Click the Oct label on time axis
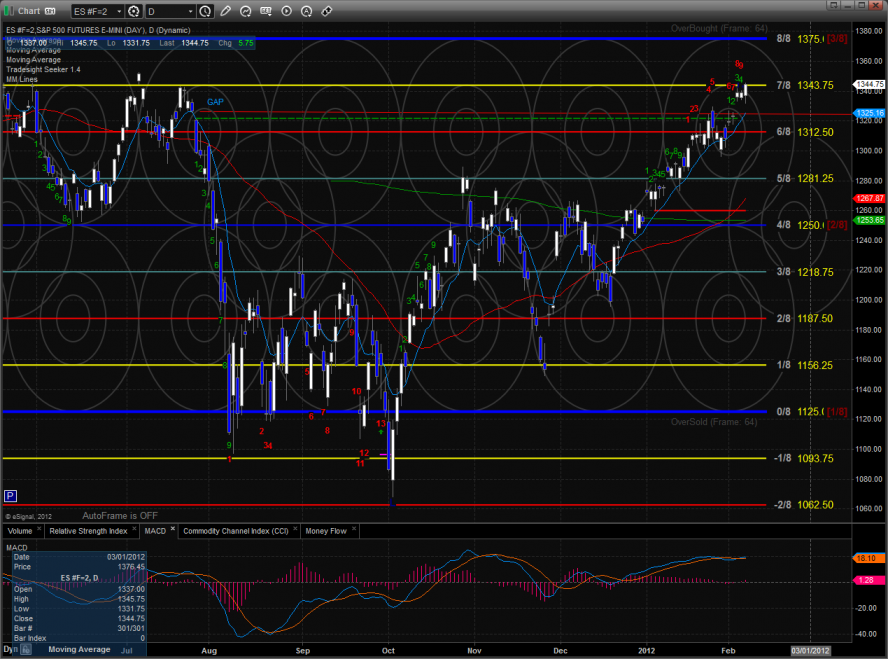Image resolution: width=888 pixels, height=659 pixels. pyautogui.click(x=388, y=651)
